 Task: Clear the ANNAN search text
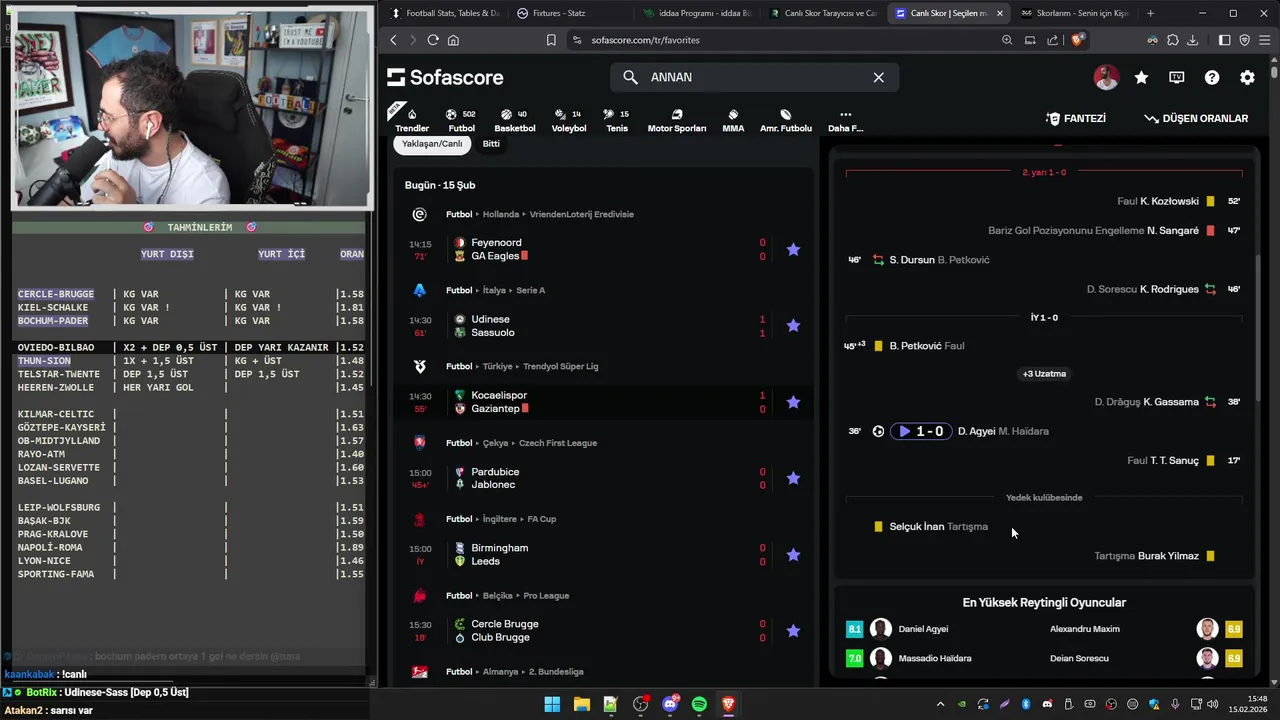click(878, 77)
